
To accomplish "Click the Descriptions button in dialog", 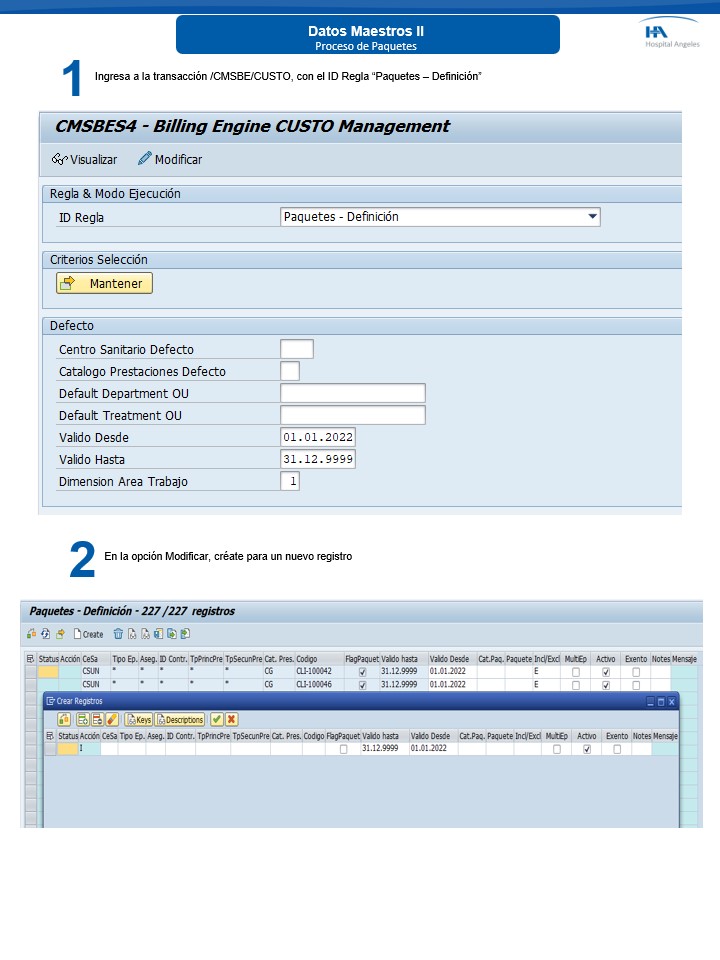I will click(180, 719).
